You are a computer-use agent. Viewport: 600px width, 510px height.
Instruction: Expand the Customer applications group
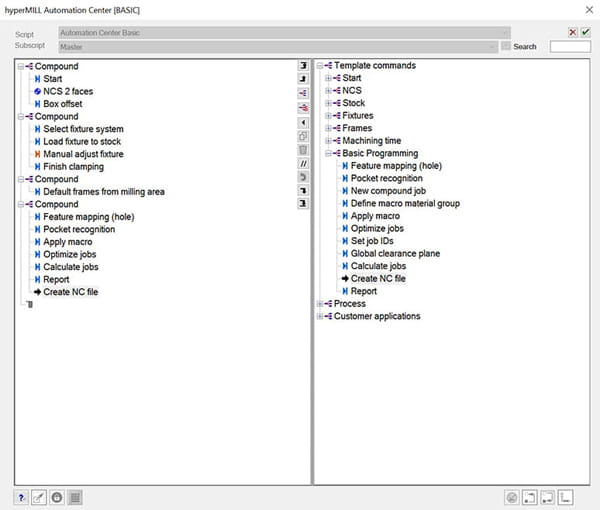click(320, 316)
